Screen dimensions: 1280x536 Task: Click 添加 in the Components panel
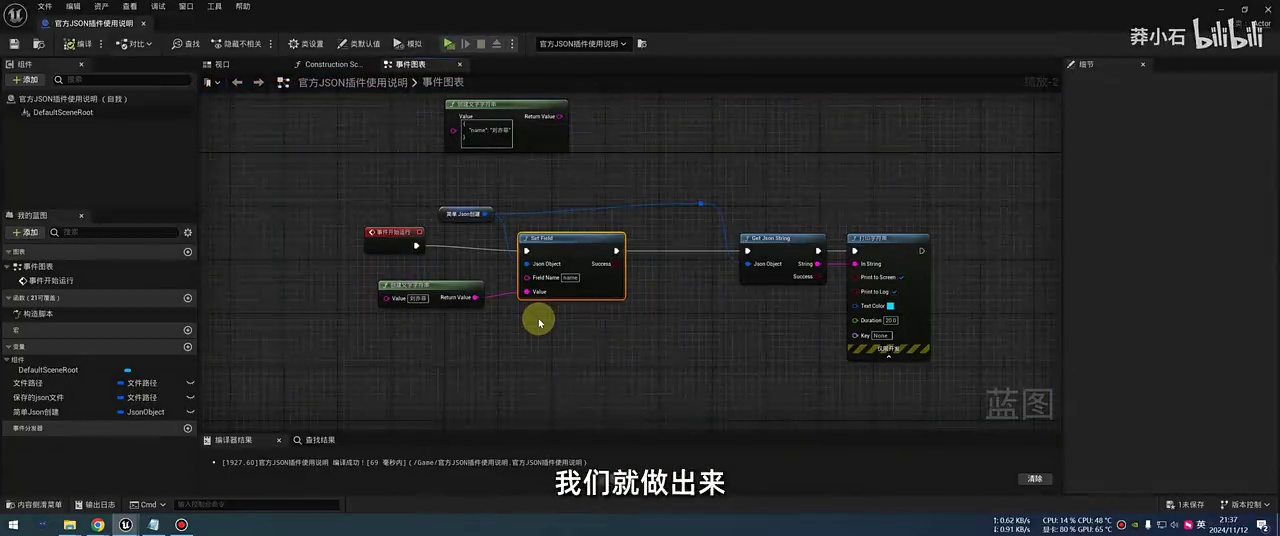coord(25,79)
